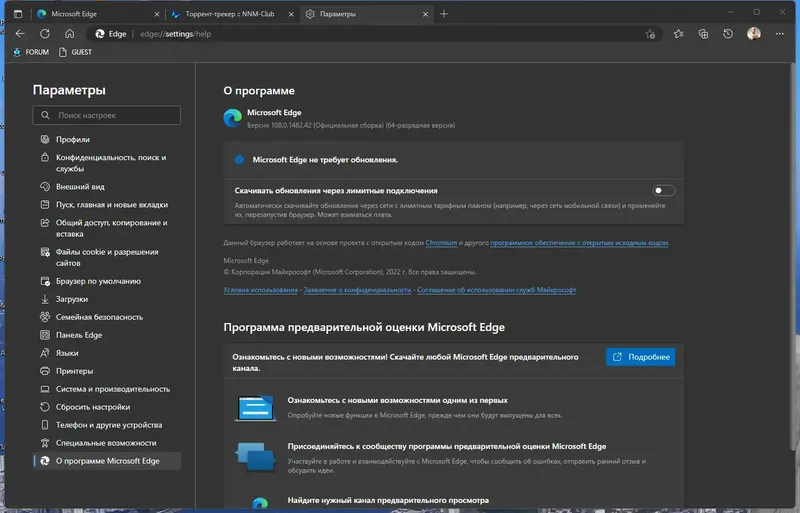
Task: Open Телефон и другие устройства section
Action: (107, 425)
